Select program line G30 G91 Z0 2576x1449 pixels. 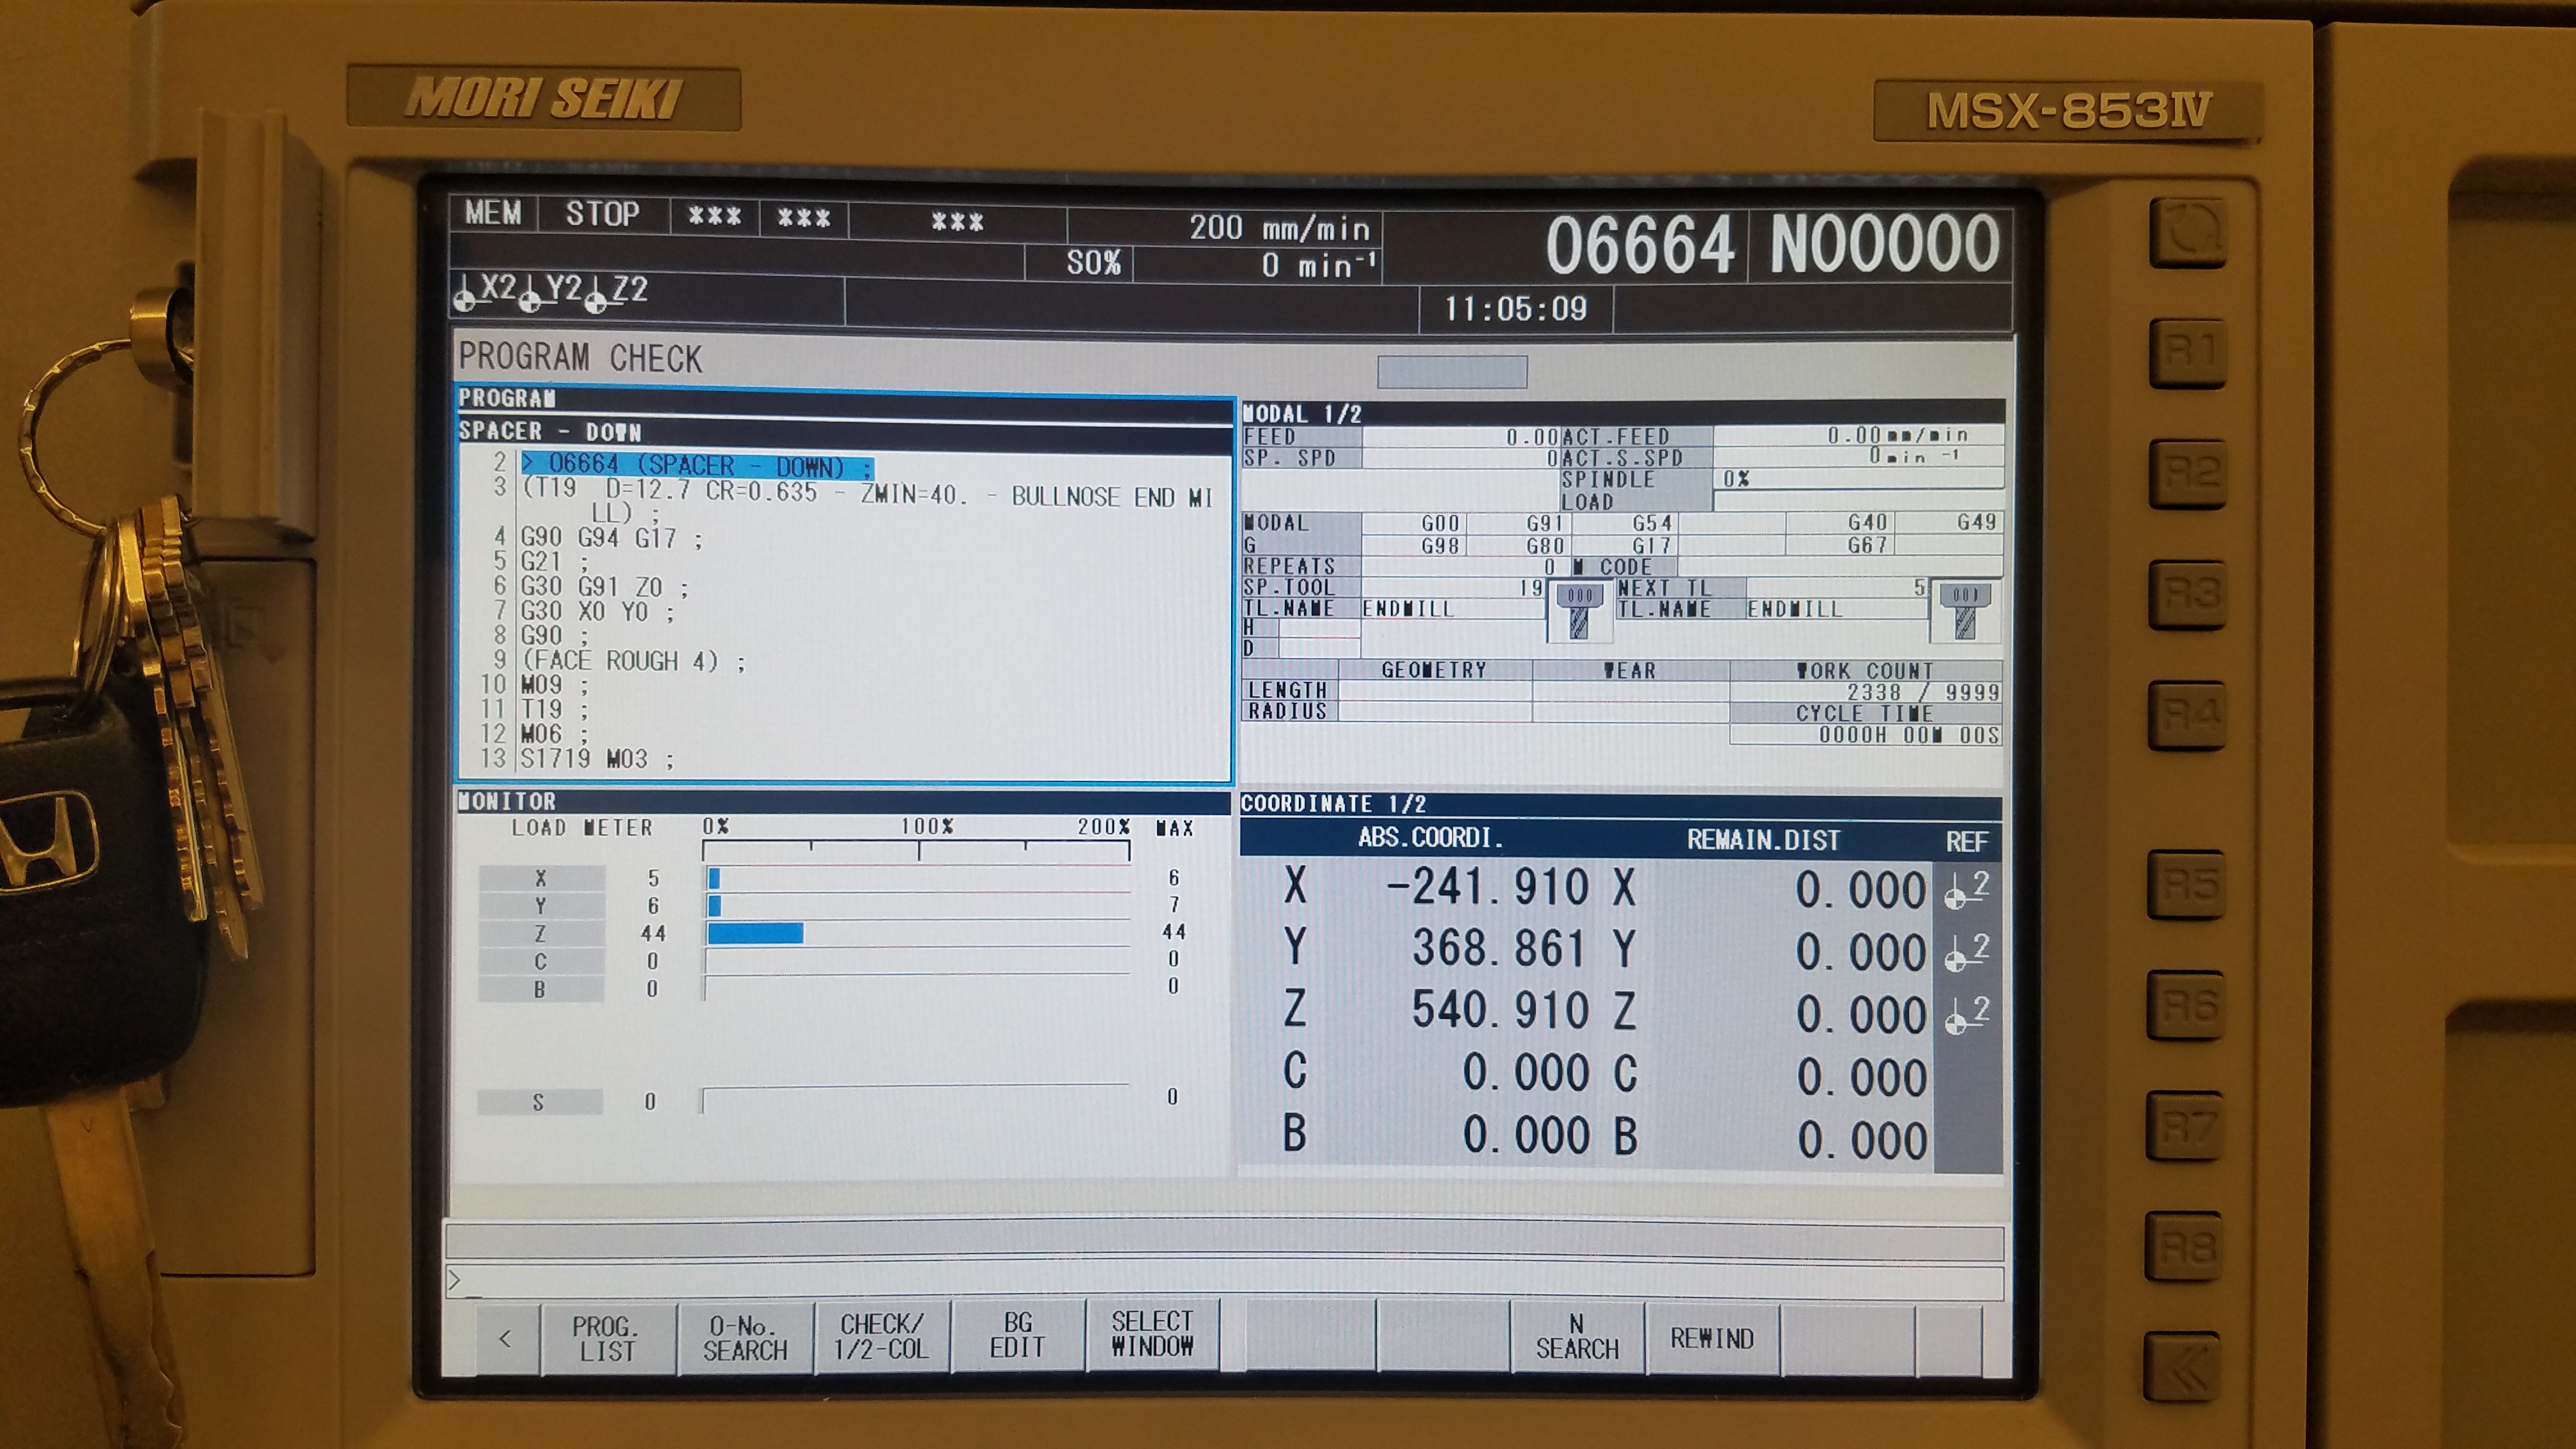click(x=604, y=586)
